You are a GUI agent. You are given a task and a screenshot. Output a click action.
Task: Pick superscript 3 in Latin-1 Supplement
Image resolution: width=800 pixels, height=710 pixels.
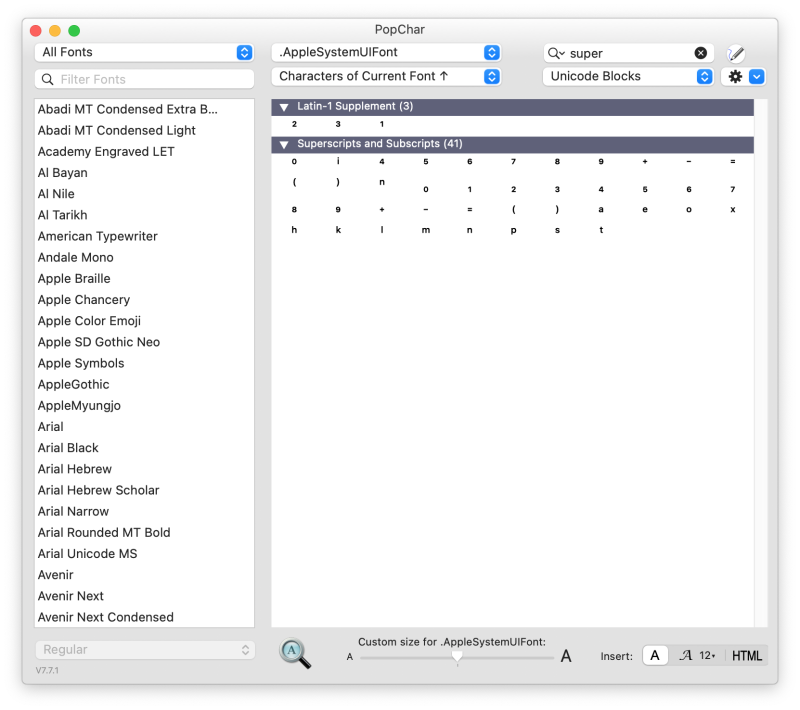pyautogui.click(x=338, y=124)
